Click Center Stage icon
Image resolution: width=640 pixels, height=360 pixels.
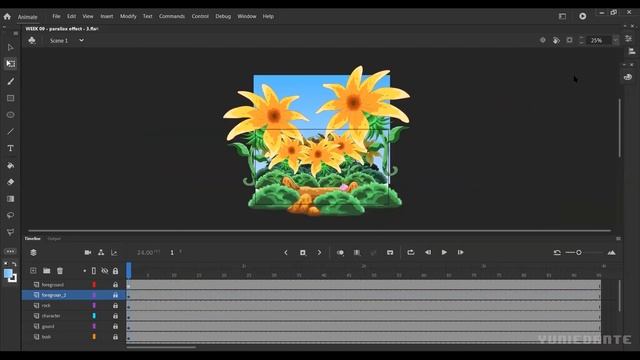pos(542,40)
